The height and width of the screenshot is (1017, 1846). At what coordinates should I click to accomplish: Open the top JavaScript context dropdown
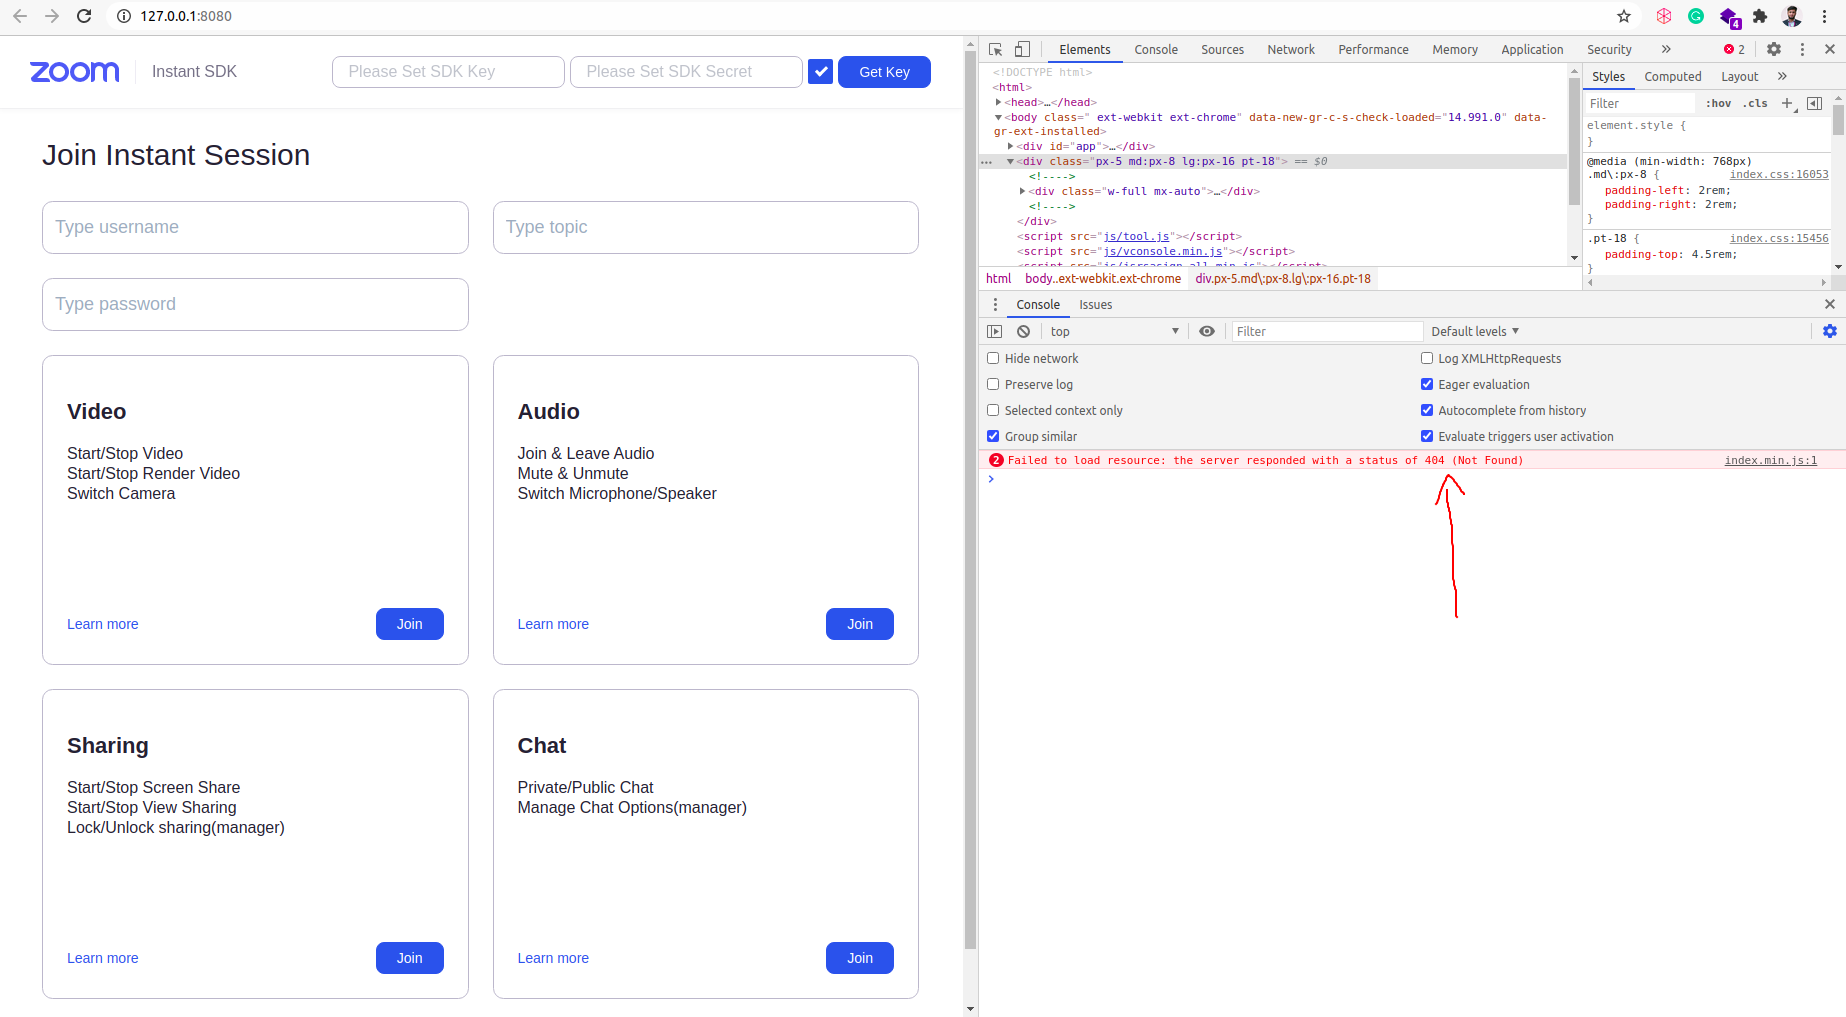pyautogui.click(x=1114, y=331)
